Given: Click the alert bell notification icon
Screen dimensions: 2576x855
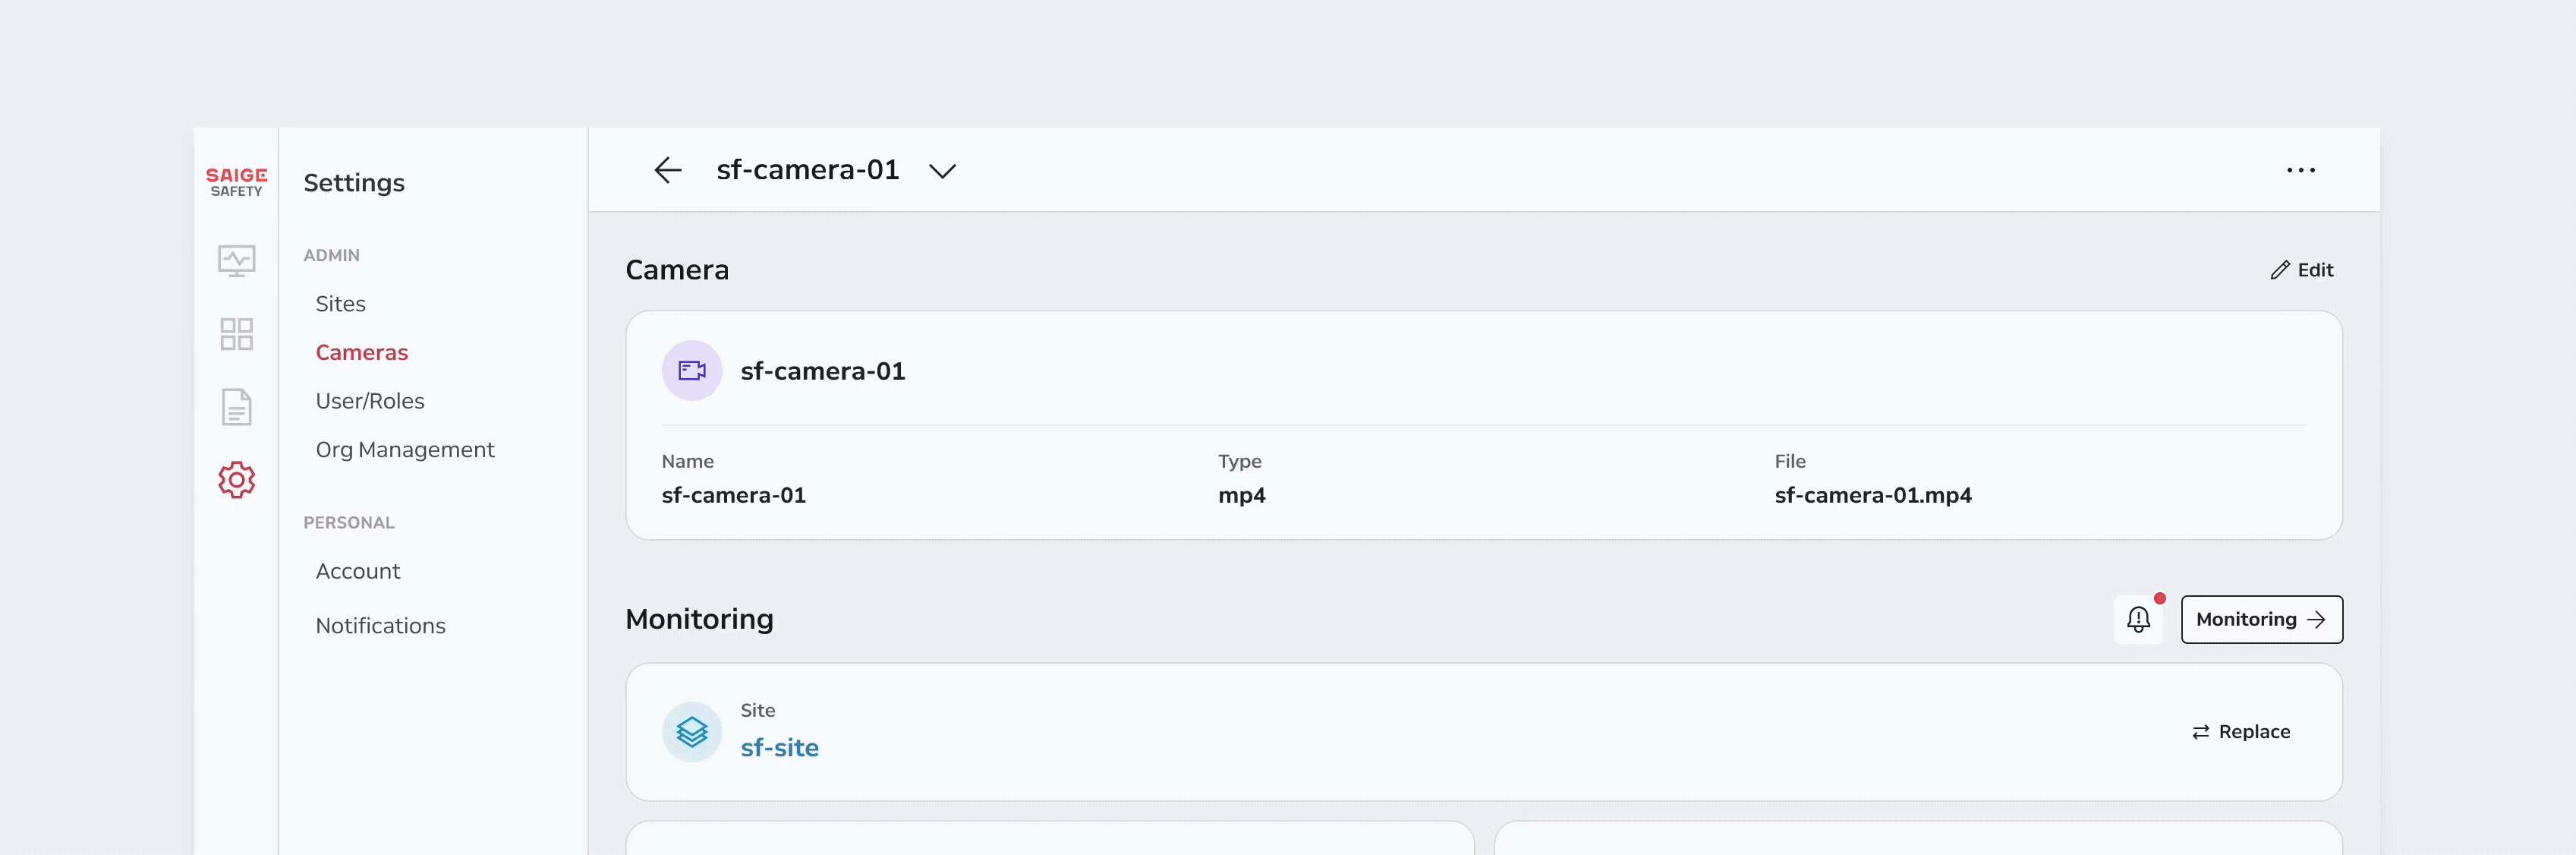Looking at the screenshot, I should 2138,620.
